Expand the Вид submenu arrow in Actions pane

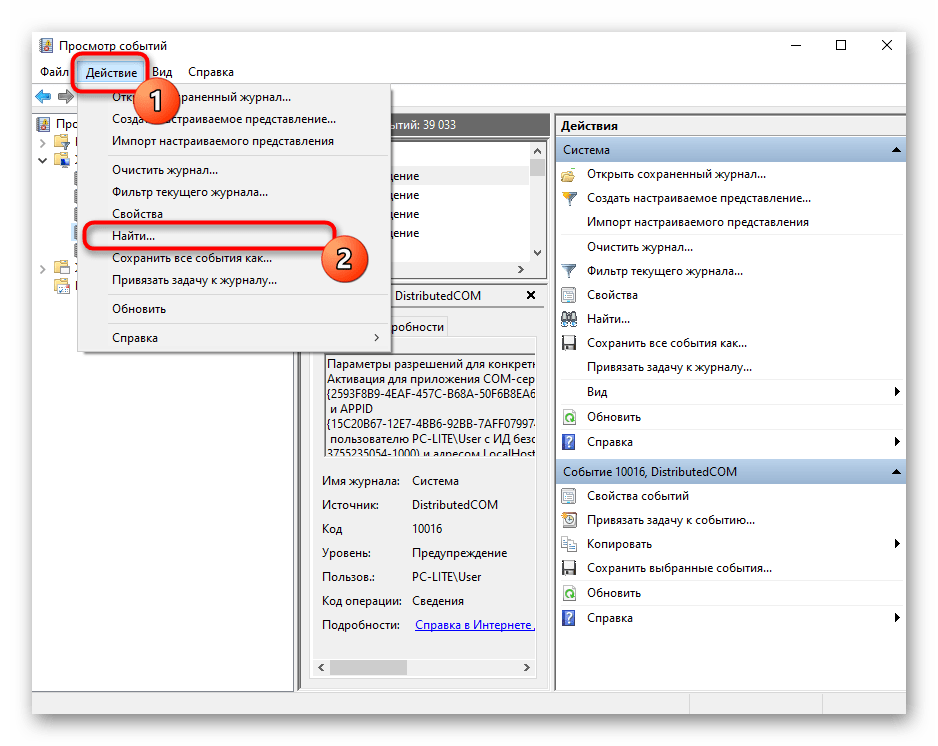[x=897, y=392]
